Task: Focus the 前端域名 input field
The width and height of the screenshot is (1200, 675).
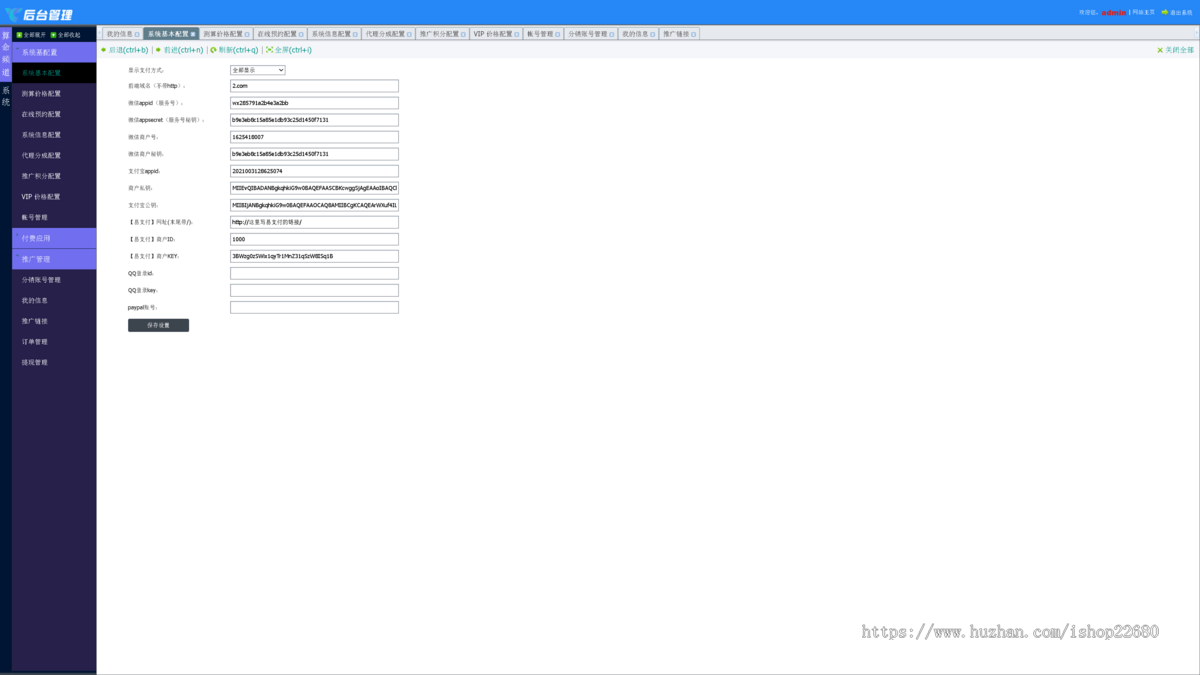Action: coord(314,86)
